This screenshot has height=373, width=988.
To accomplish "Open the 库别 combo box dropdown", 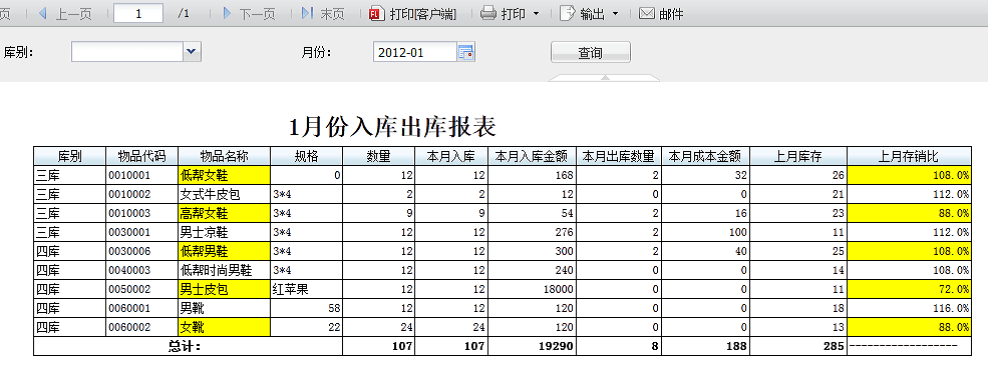I will coord(192,52).
